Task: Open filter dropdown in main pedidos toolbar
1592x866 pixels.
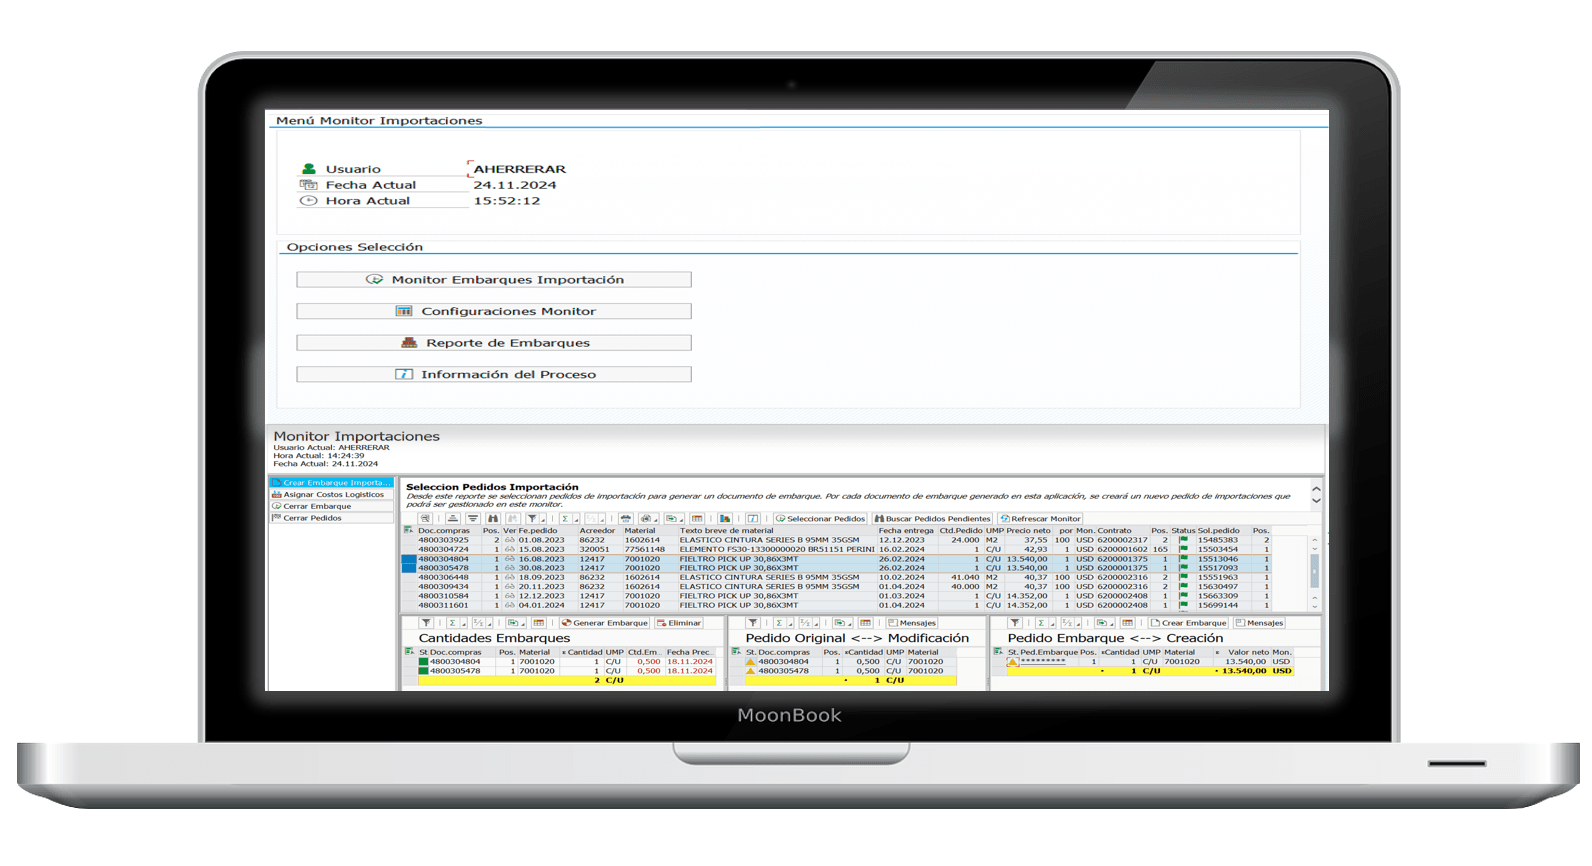Action: pos(544,520)
